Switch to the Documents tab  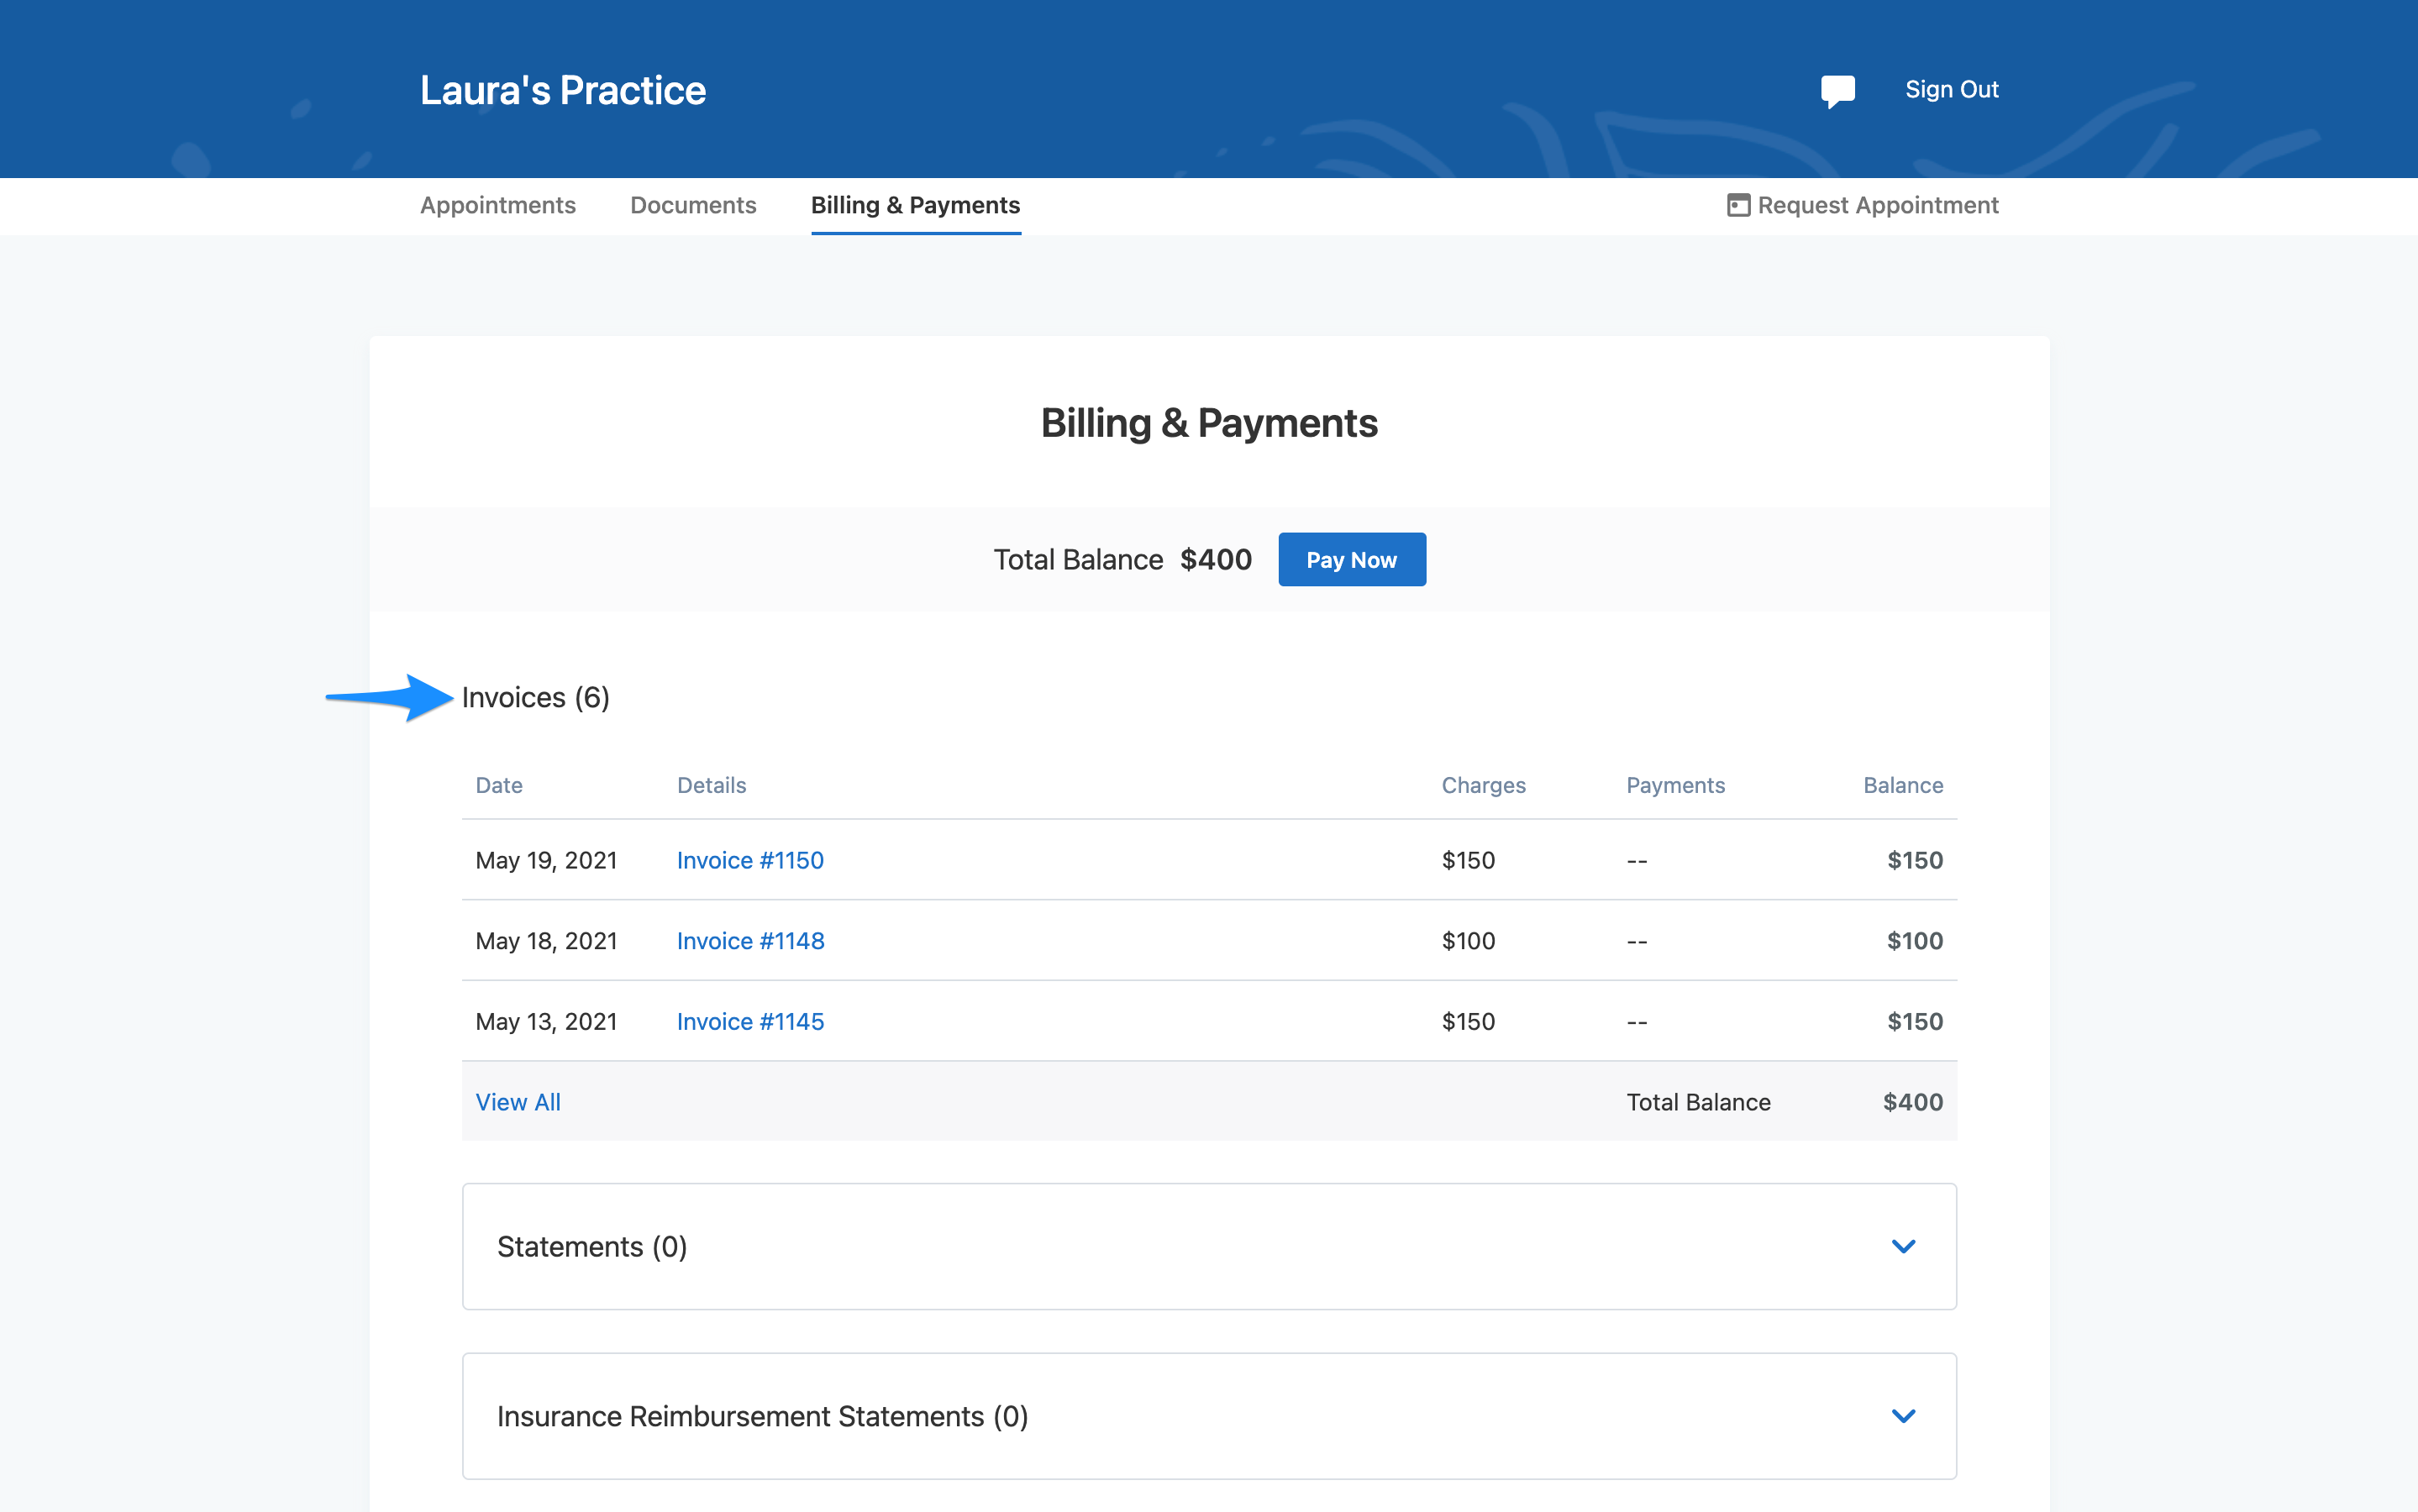693,205
